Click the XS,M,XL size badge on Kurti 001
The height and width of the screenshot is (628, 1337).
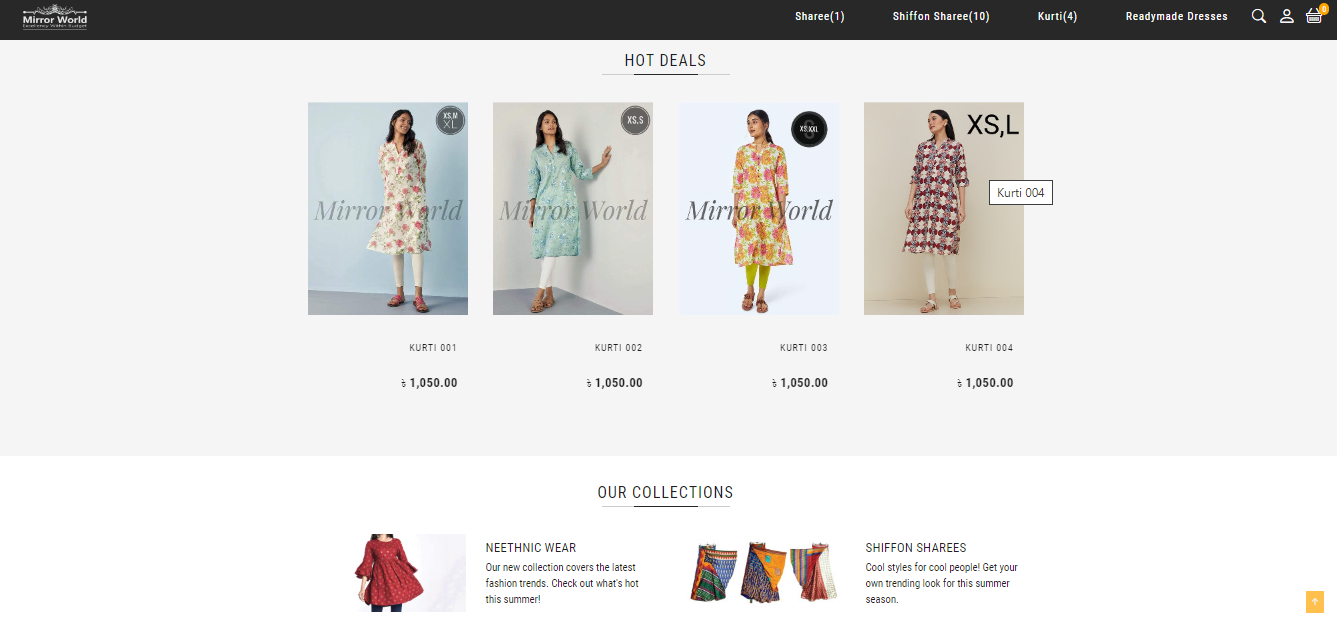coord(451,120)
